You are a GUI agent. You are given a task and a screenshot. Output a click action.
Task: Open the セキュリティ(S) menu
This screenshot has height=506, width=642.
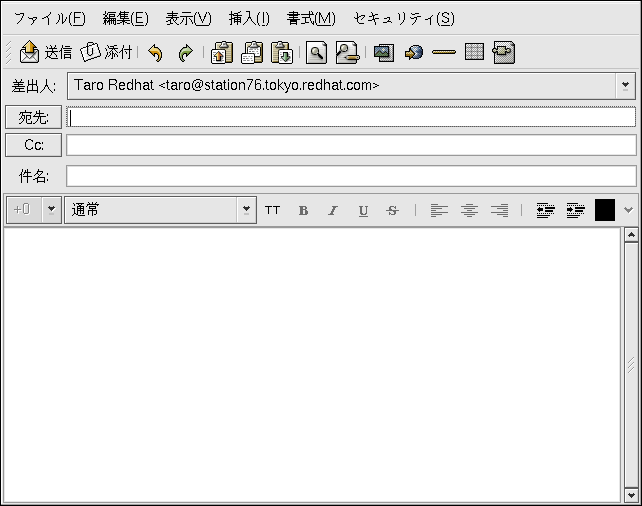click(x=403, y=18)
